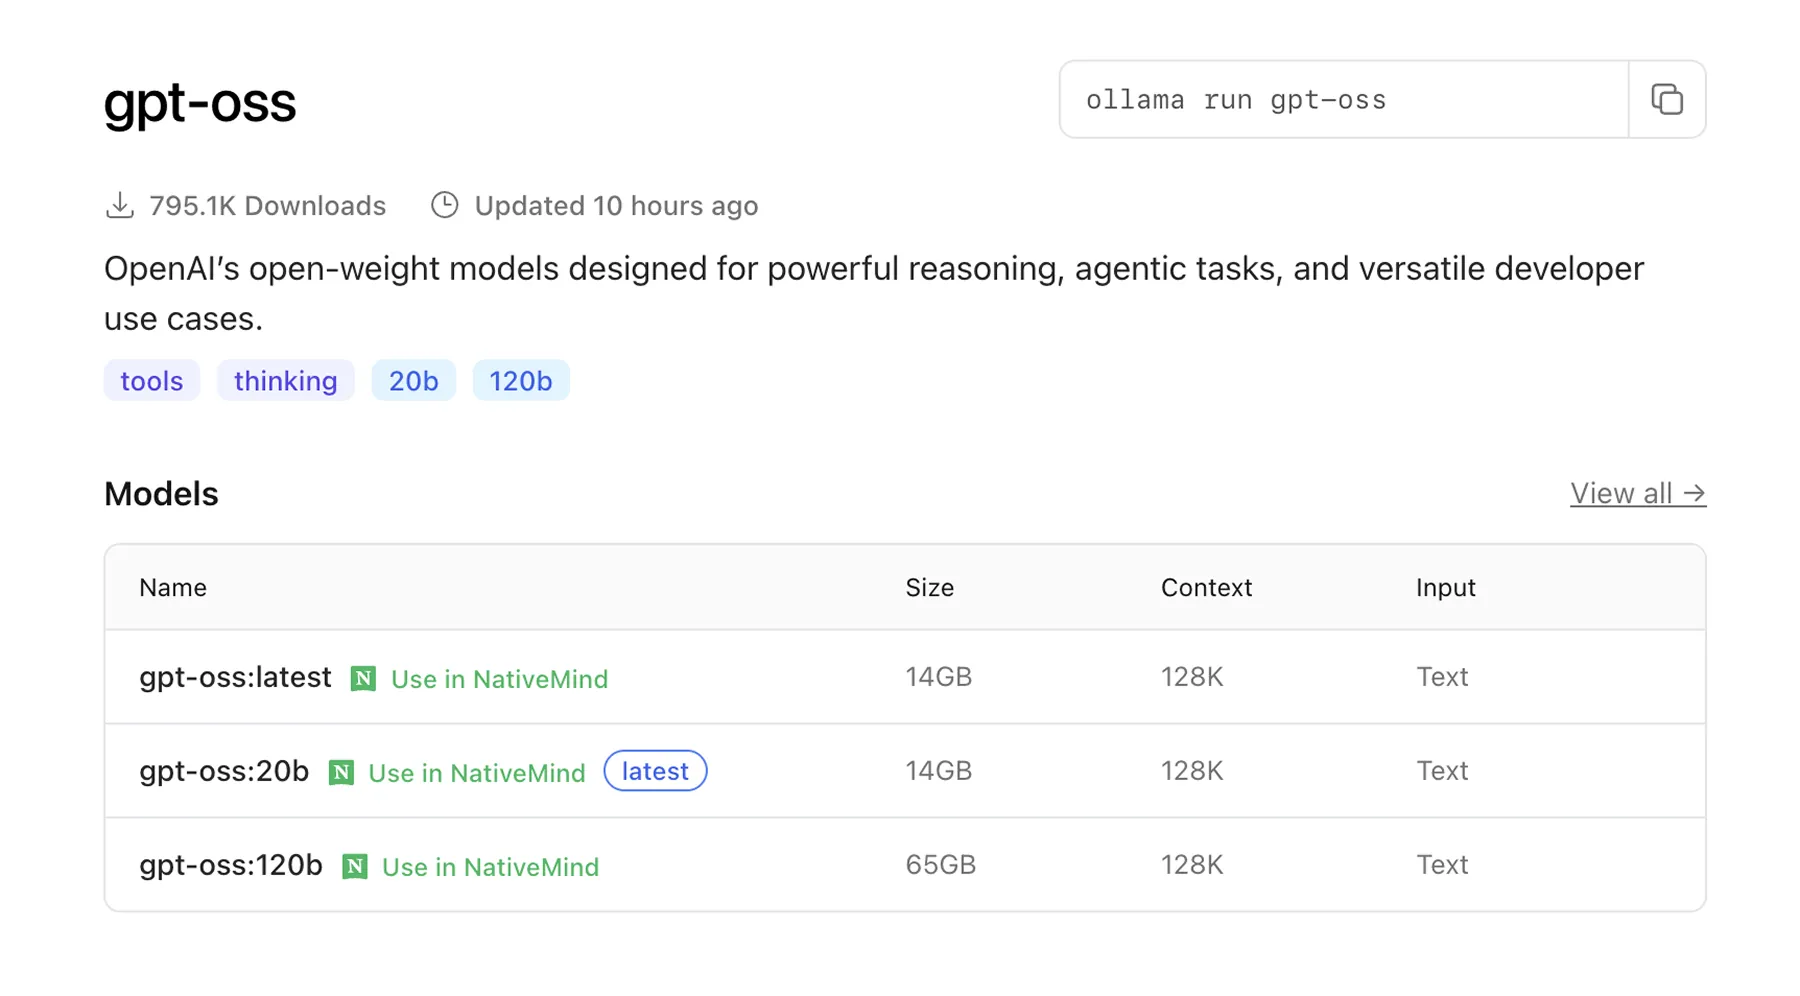
Task: Click the Name column header
Action: click(173, 588)
